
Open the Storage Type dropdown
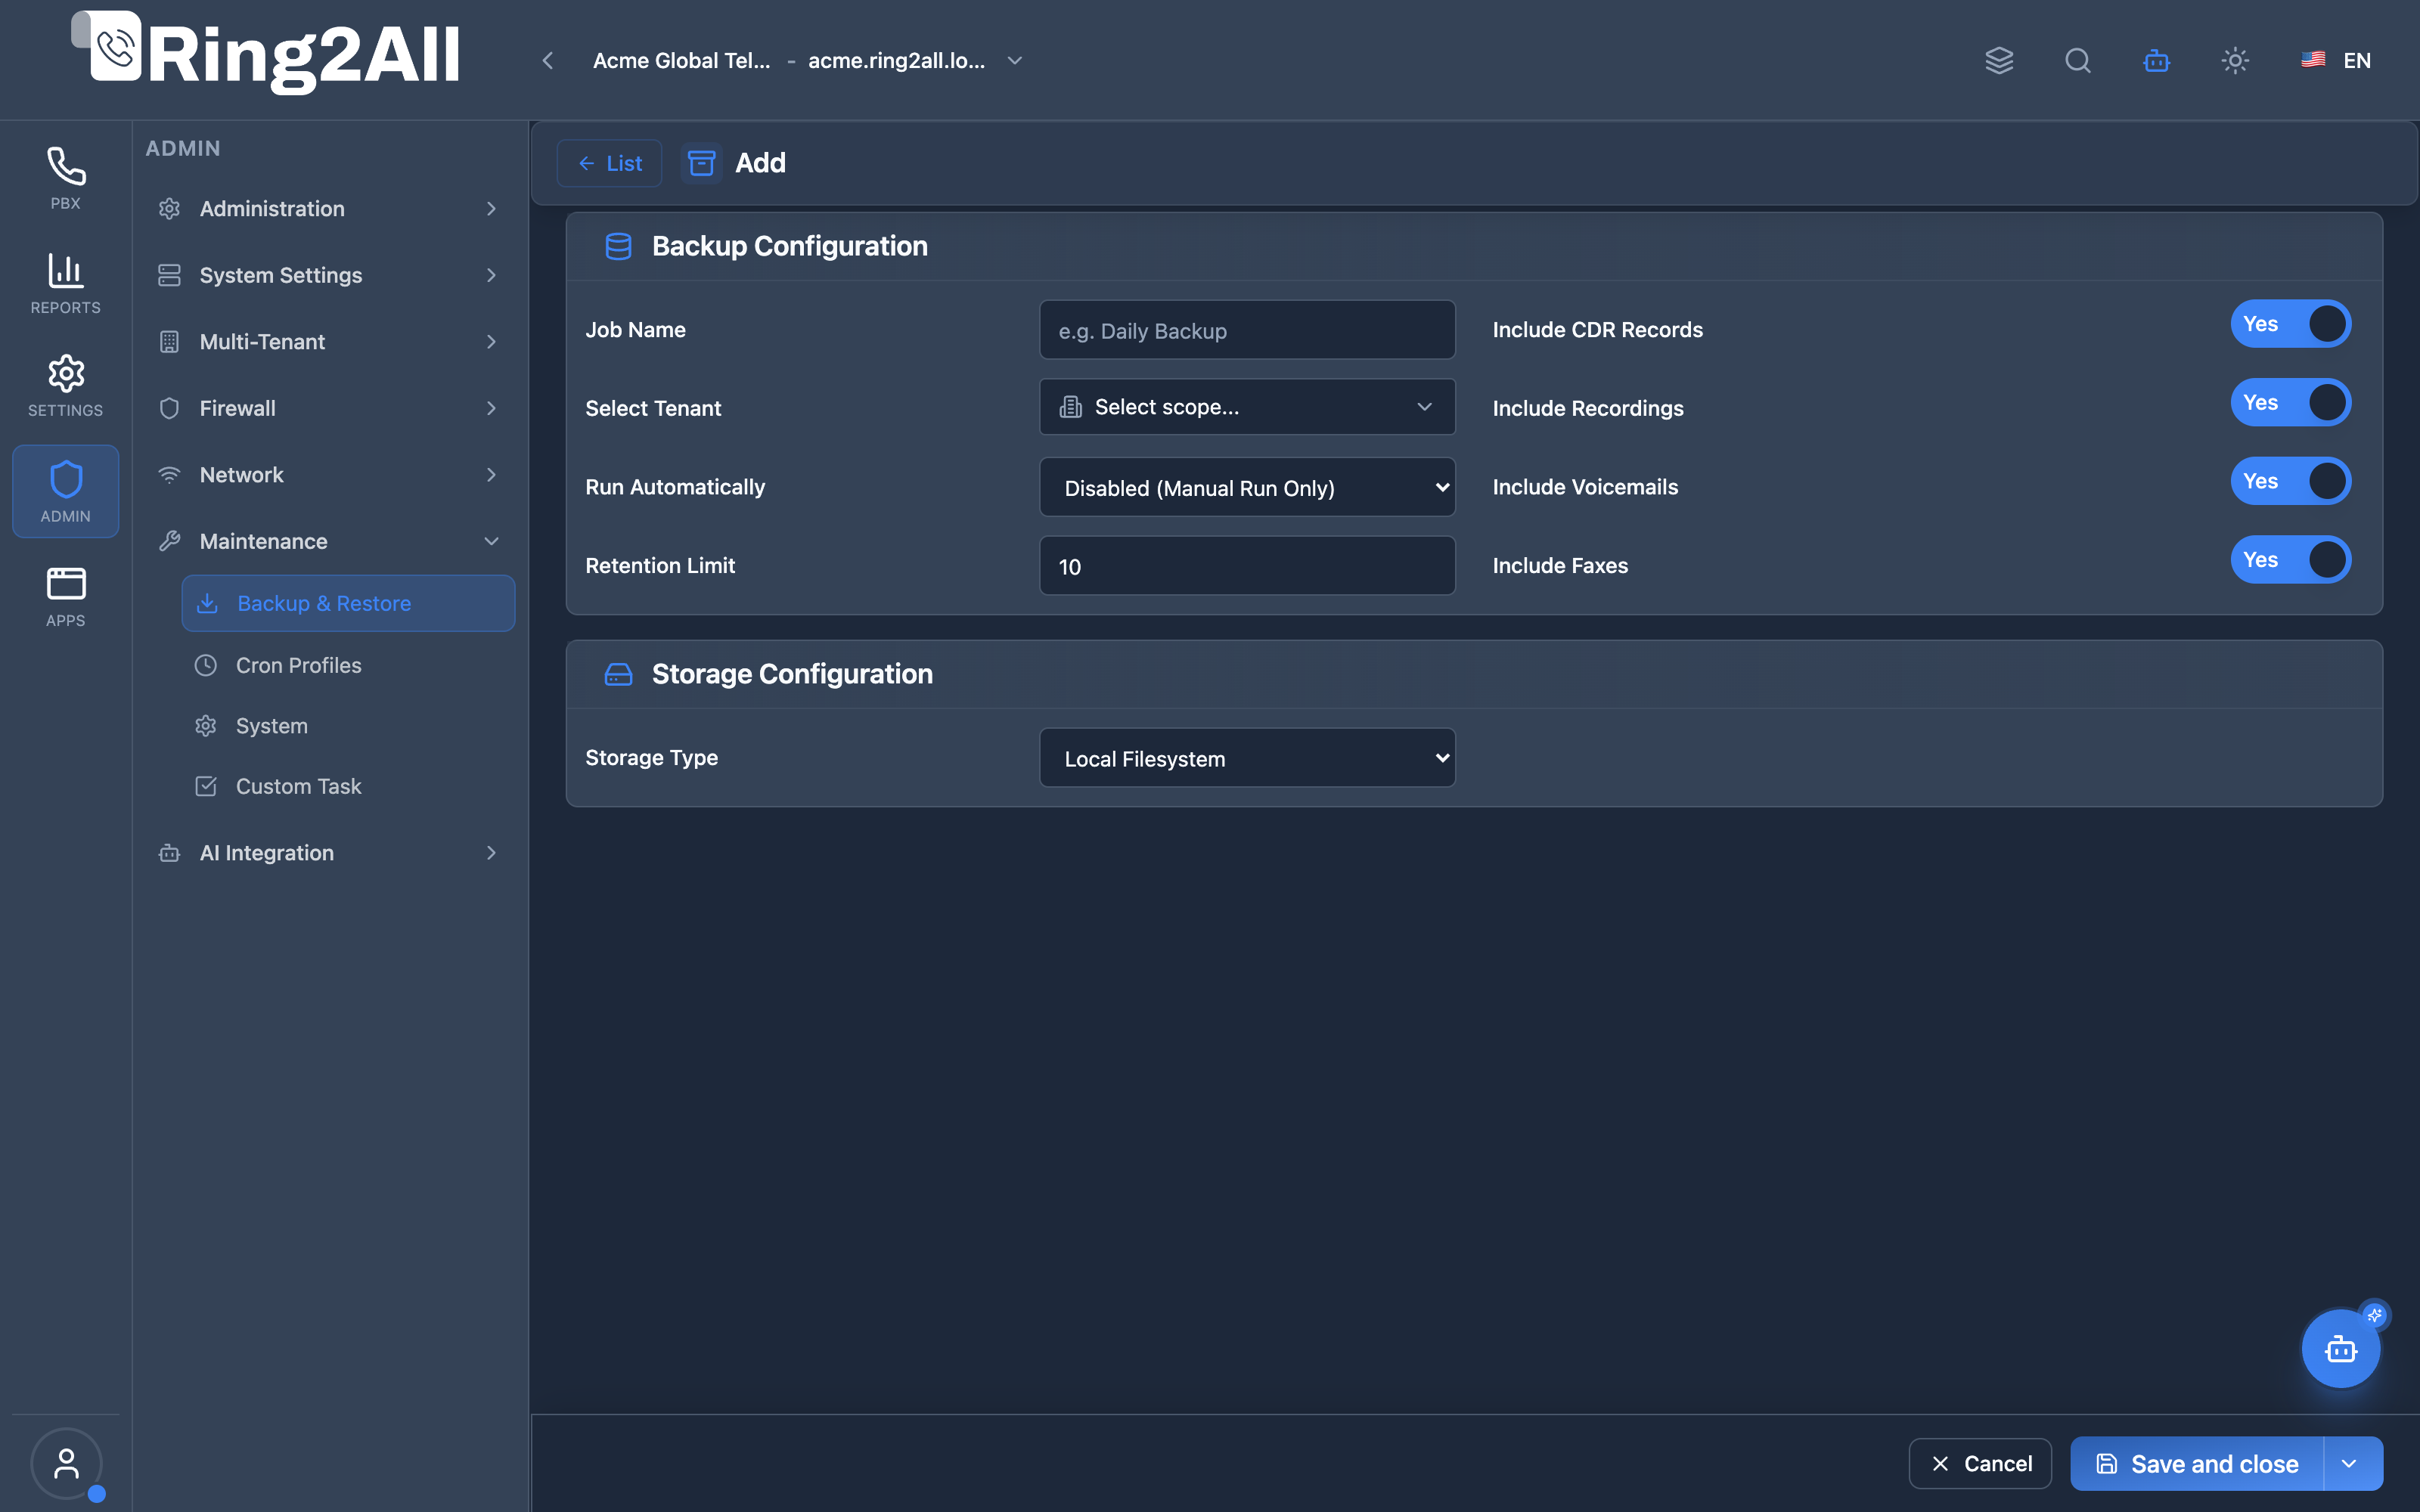coord(1247,758)
